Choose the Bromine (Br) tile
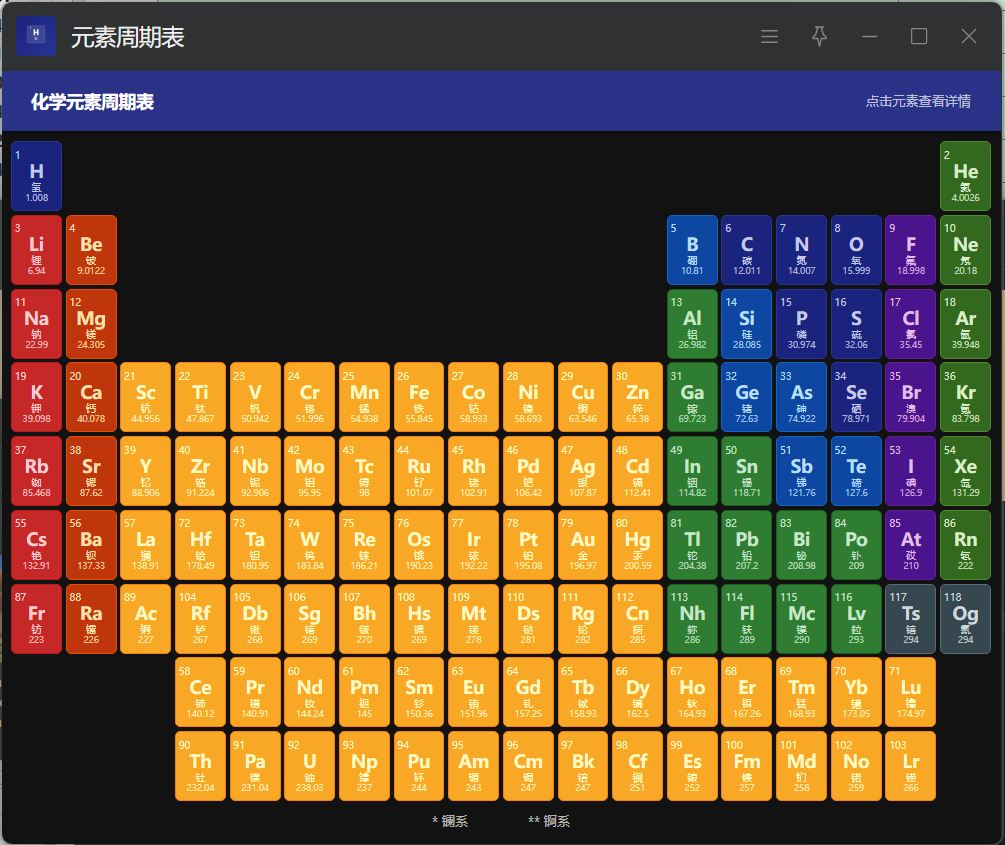The width and height of the screenshot is (1005, 845). 911,397
